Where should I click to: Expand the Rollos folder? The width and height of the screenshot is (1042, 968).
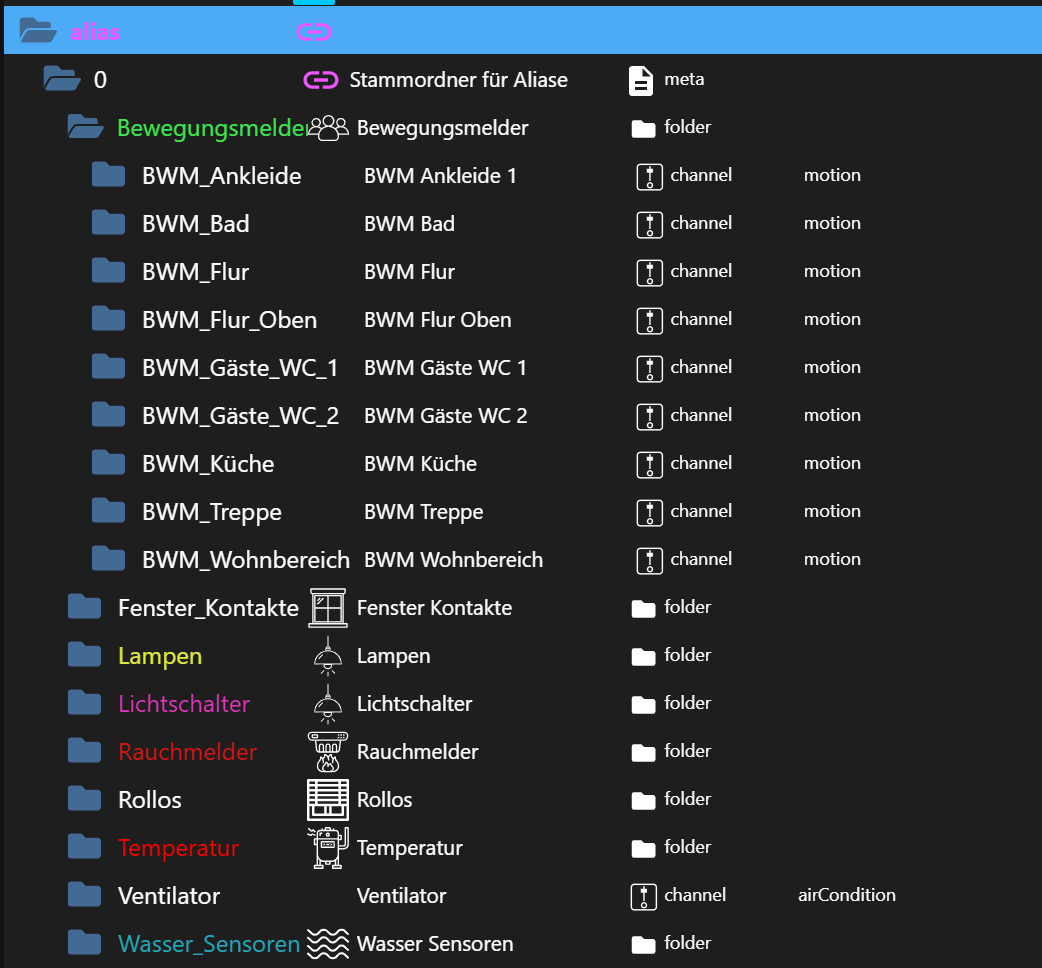[85, 798]
